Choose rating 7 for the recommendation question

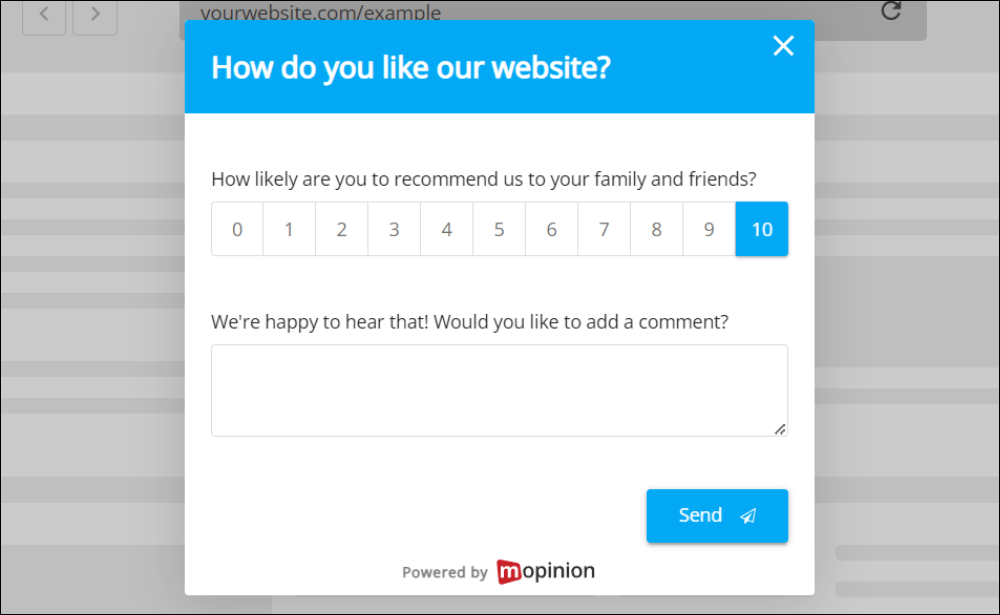click(604, 229)
